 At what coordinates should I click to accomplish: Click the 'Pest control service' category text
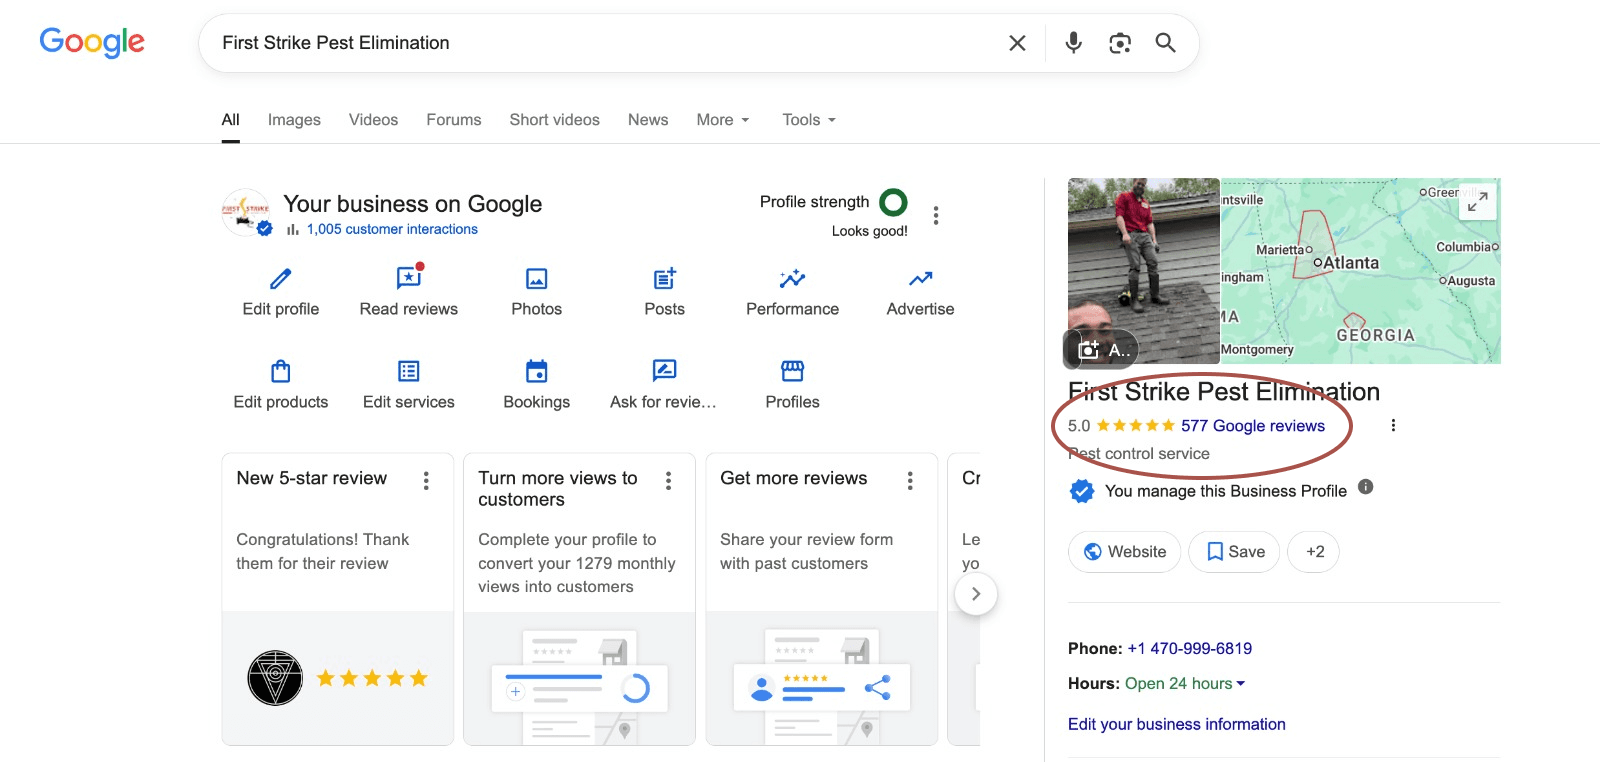[1139, 454]
